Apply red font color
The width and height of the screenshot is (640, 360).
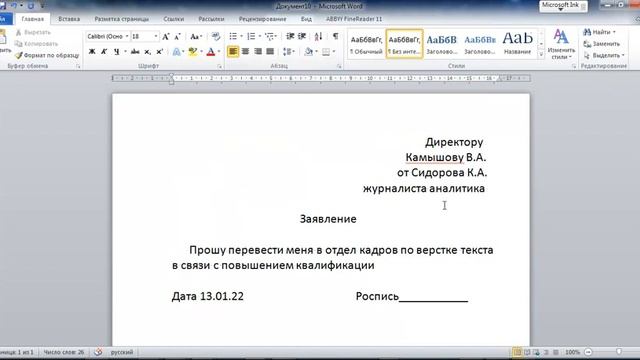click(211, 52)
